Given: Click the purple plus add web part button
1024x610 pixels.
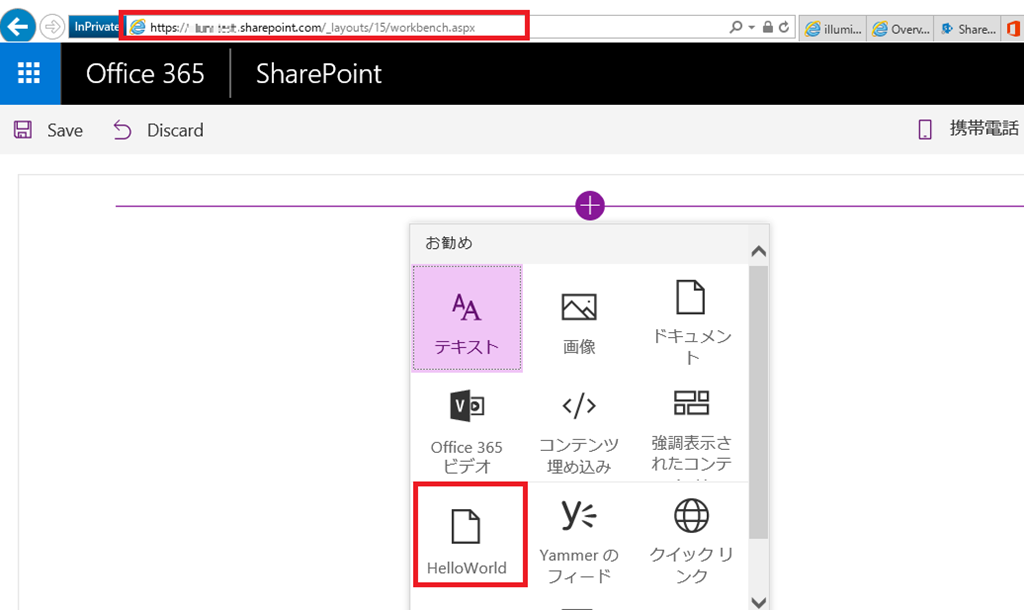Looking at the screenshot, I should click(590, 206).
